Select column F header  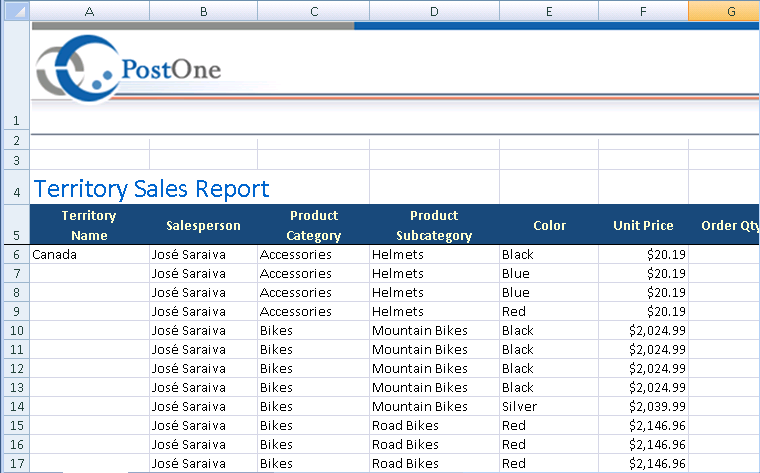(x=643, y=11)
